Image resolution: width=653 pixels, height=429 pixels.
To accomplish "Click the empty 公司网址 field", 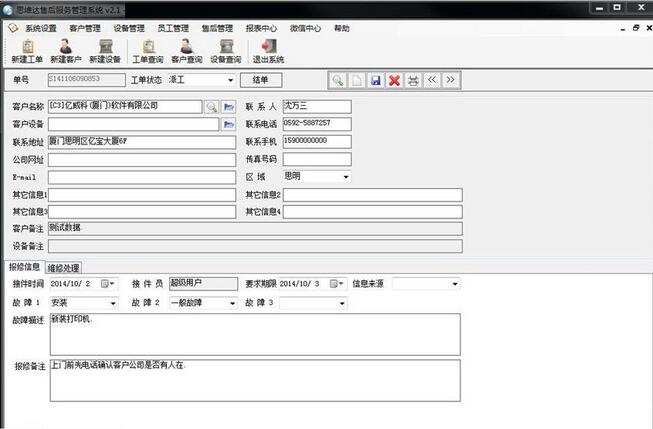I will tap(142, 160).
